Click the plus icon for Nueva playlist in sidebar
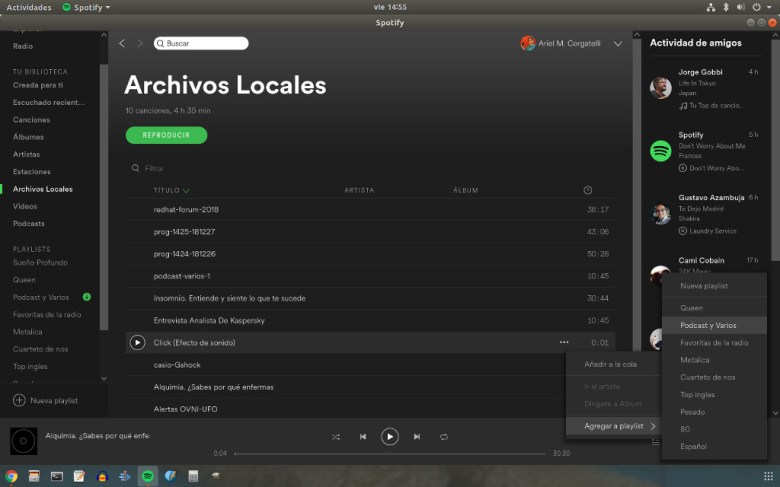Image resolution: width=780 pixels, height=487 pixels. pyautogui.click(x=19, y=400)
